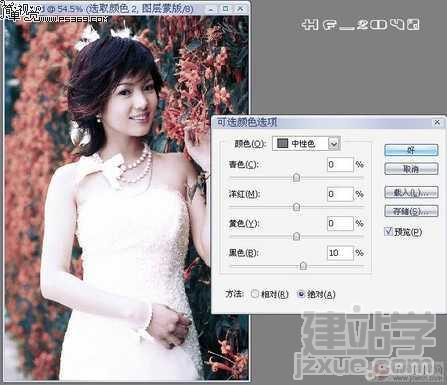Click the 洋红 percentage input field
The width and height of the screenshot is (447, 385).
(x=340, y=194)
